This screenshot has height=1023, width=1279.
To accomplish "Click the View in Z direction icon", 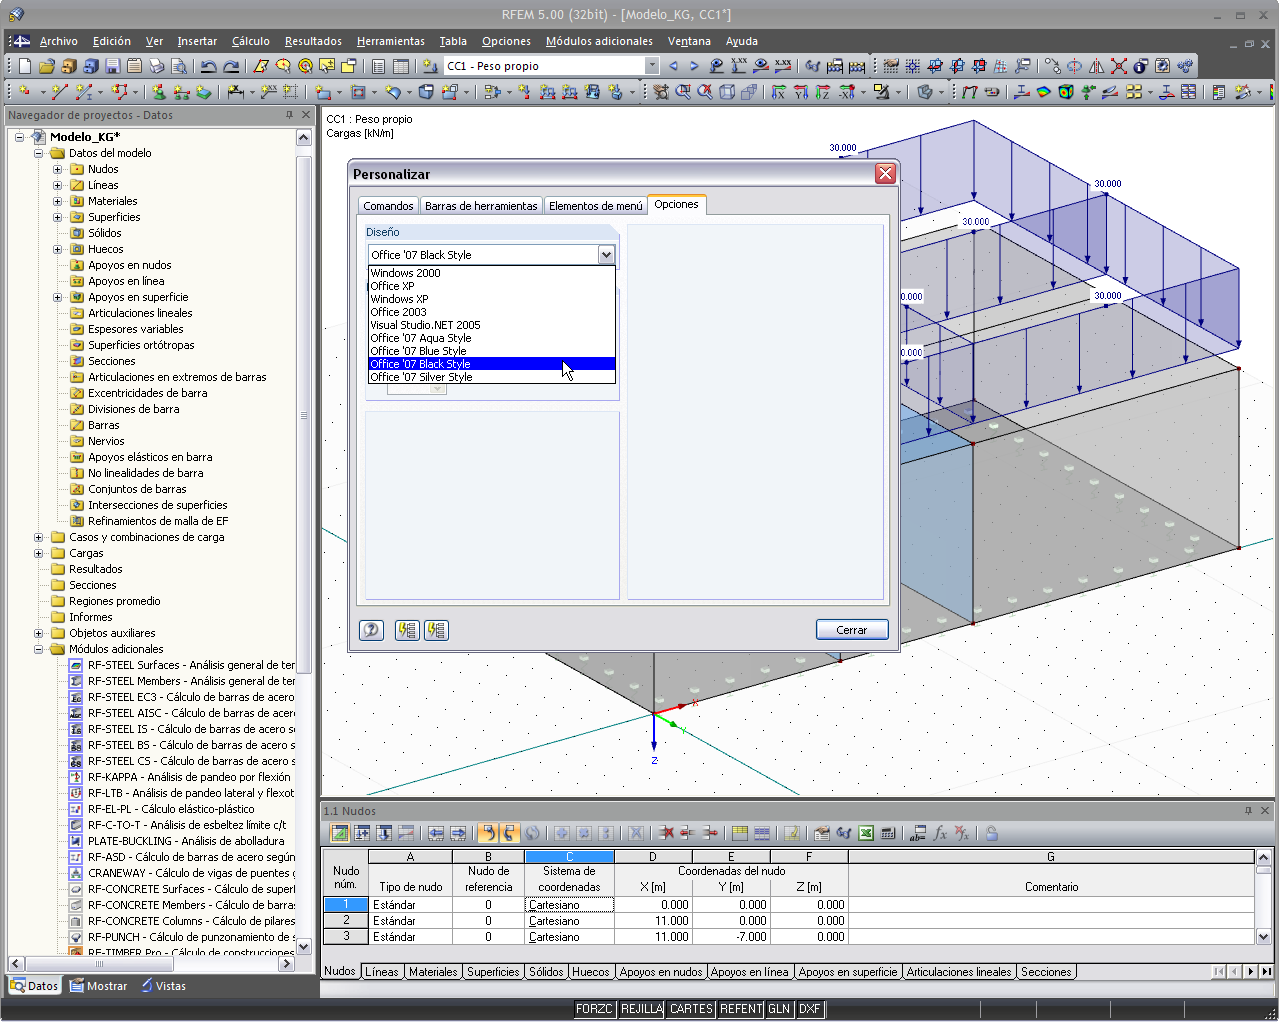I will click(x=822, y=92).
